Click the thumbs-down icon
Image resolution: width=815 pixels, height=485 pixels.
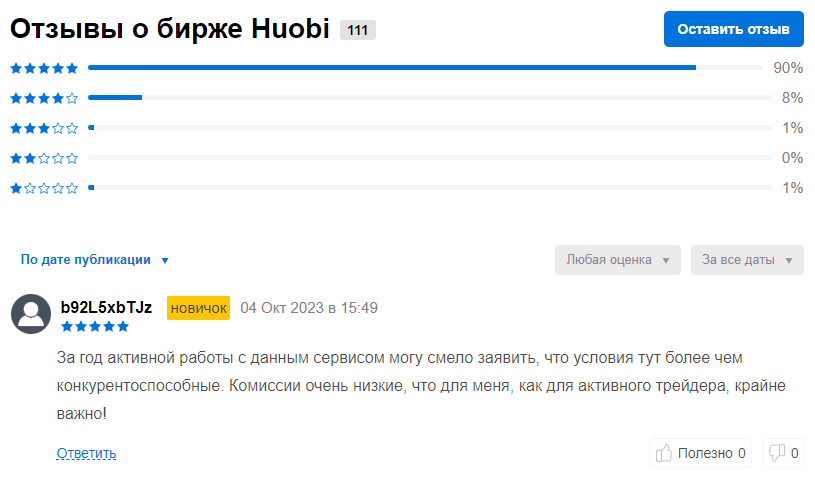(x=777, y=454)
